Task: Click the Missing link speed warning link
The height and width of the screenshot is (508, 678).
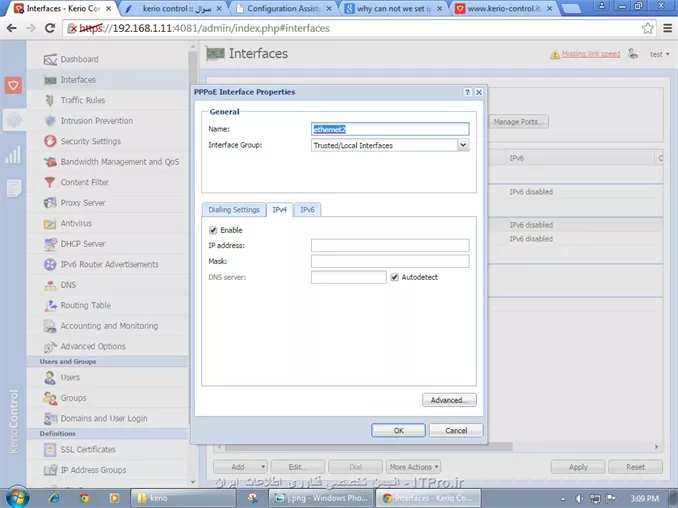Action: [591, 54]
